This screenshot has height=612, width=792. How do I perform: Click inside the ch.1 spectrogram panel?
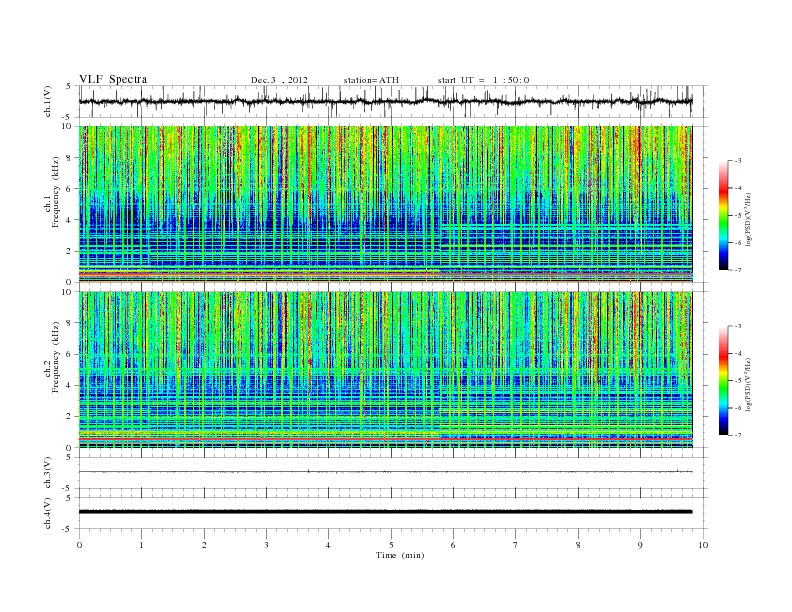[385, 204]
